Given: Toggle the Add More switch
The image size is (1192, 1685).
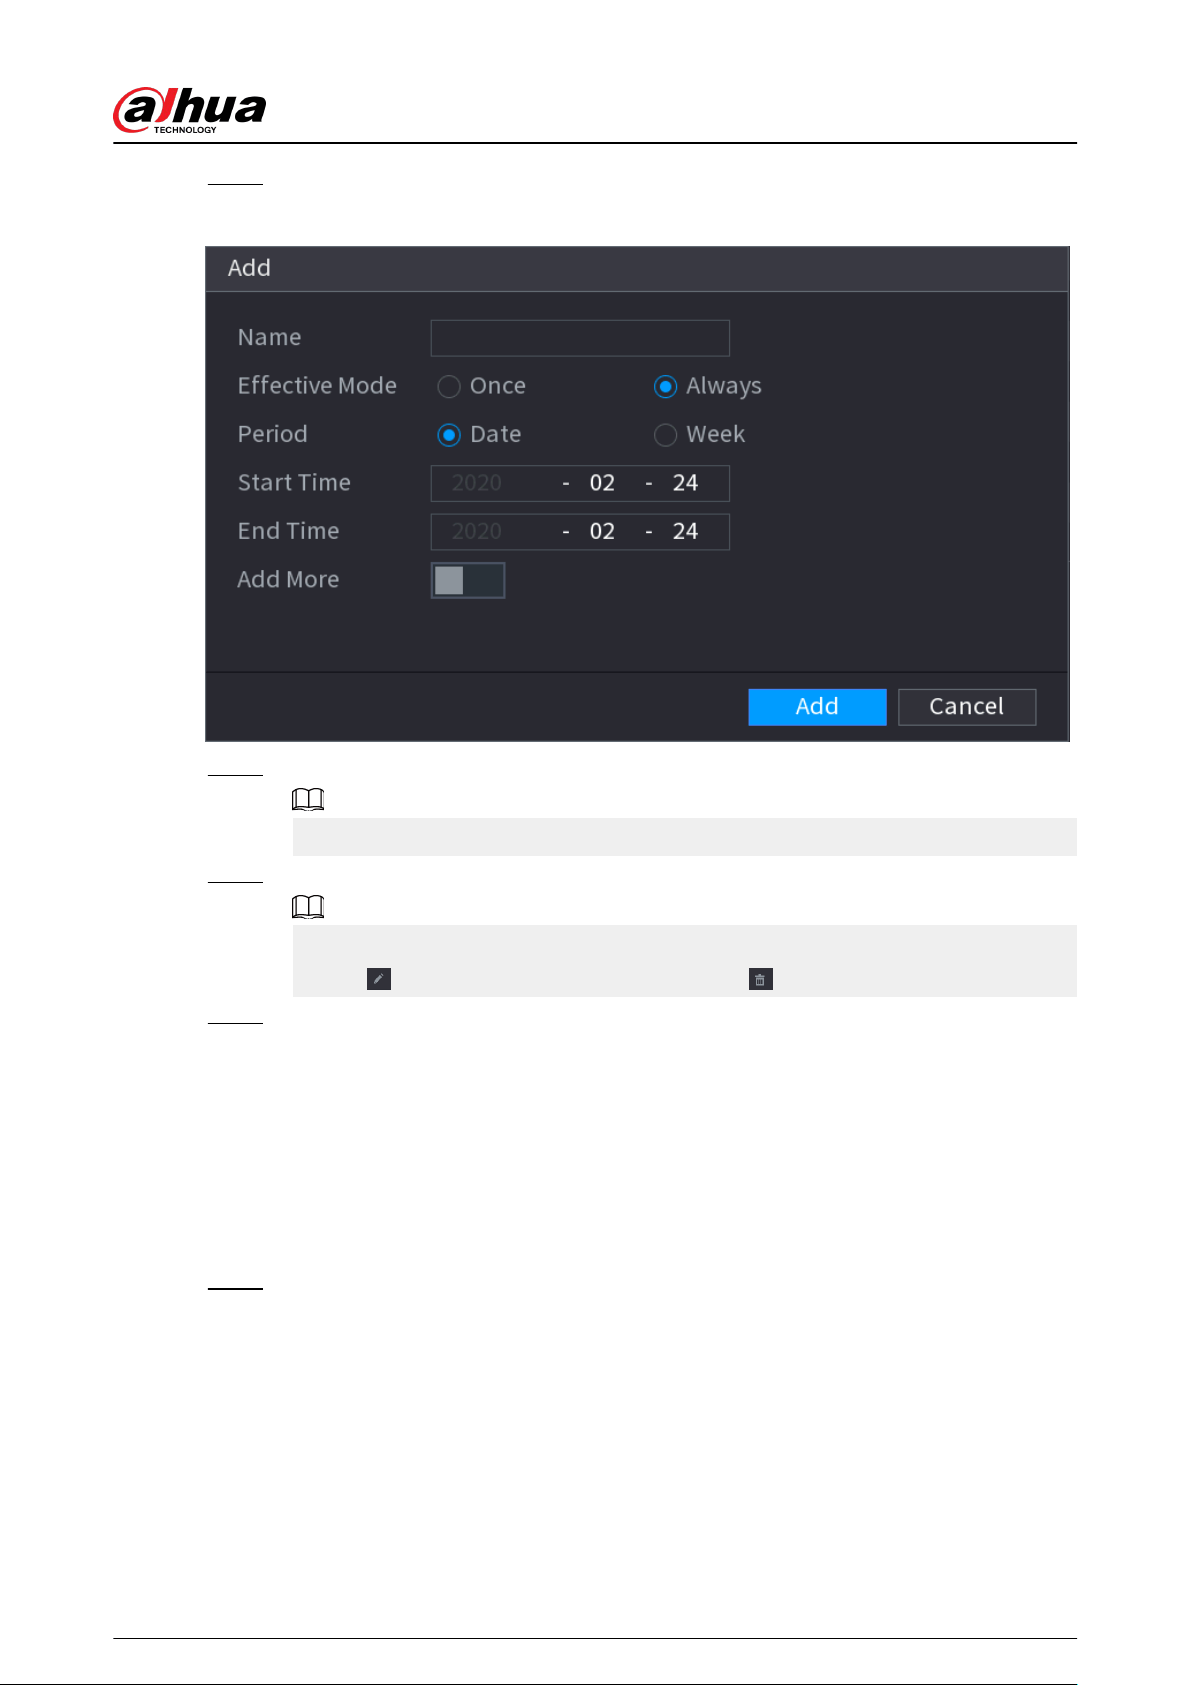Looking at the screenshot, I should pos(468,580).
